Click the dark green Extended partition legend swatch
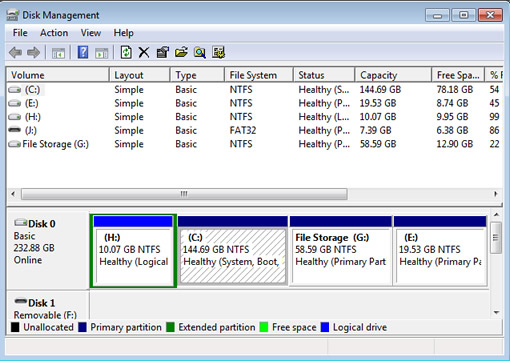The height and width of the screenshot is (361, 510). (170, 327)
